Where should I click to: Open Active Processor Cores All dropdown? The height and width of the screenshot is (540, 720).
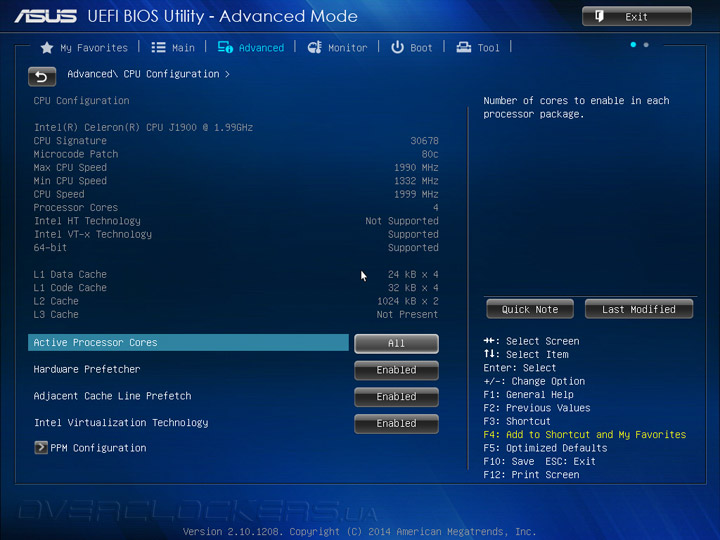[396, 343]
